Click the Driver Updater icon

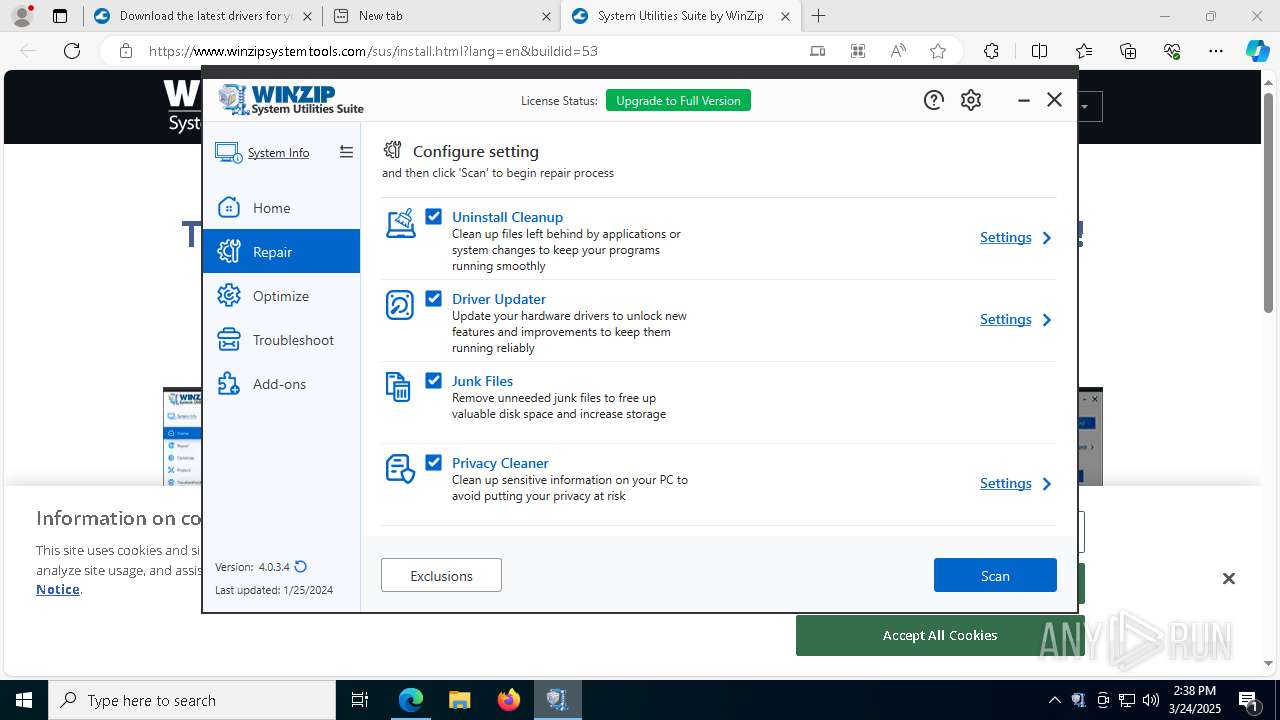point(400,305)
